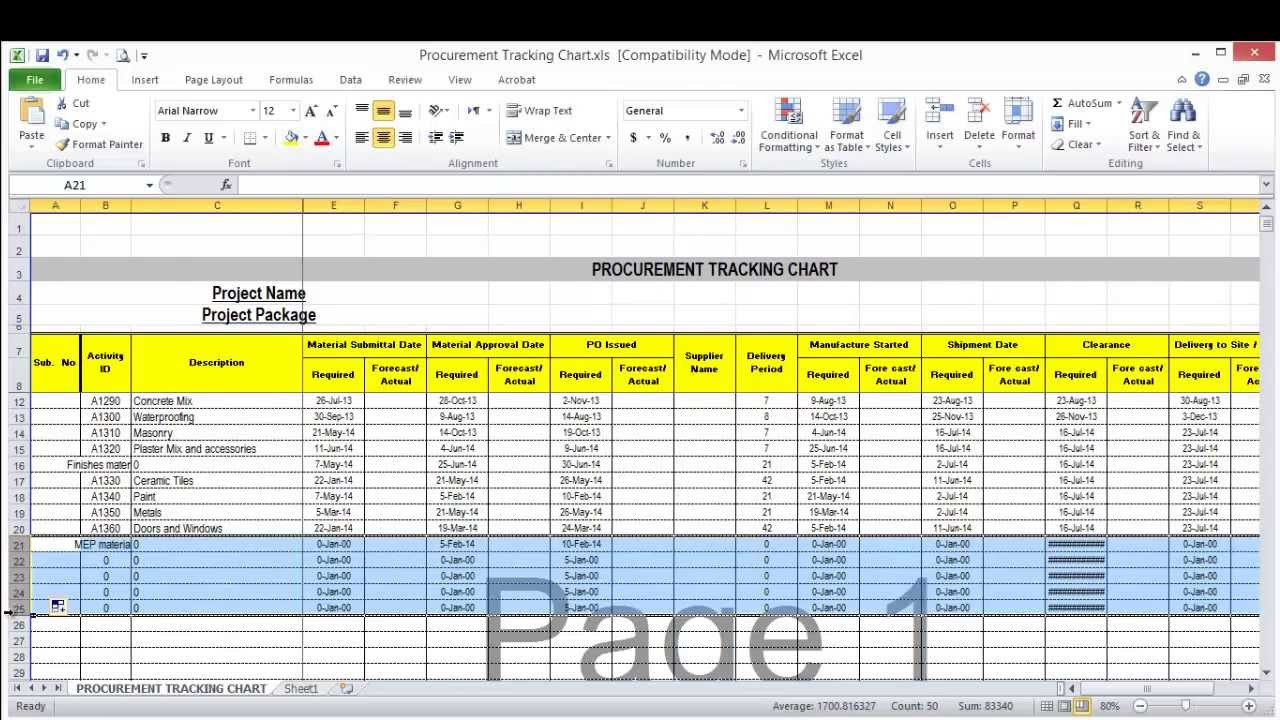This screenshot has width=1280, height=720.
Task: Toggle Bold formatting
Action: click(x=165, y=138)
